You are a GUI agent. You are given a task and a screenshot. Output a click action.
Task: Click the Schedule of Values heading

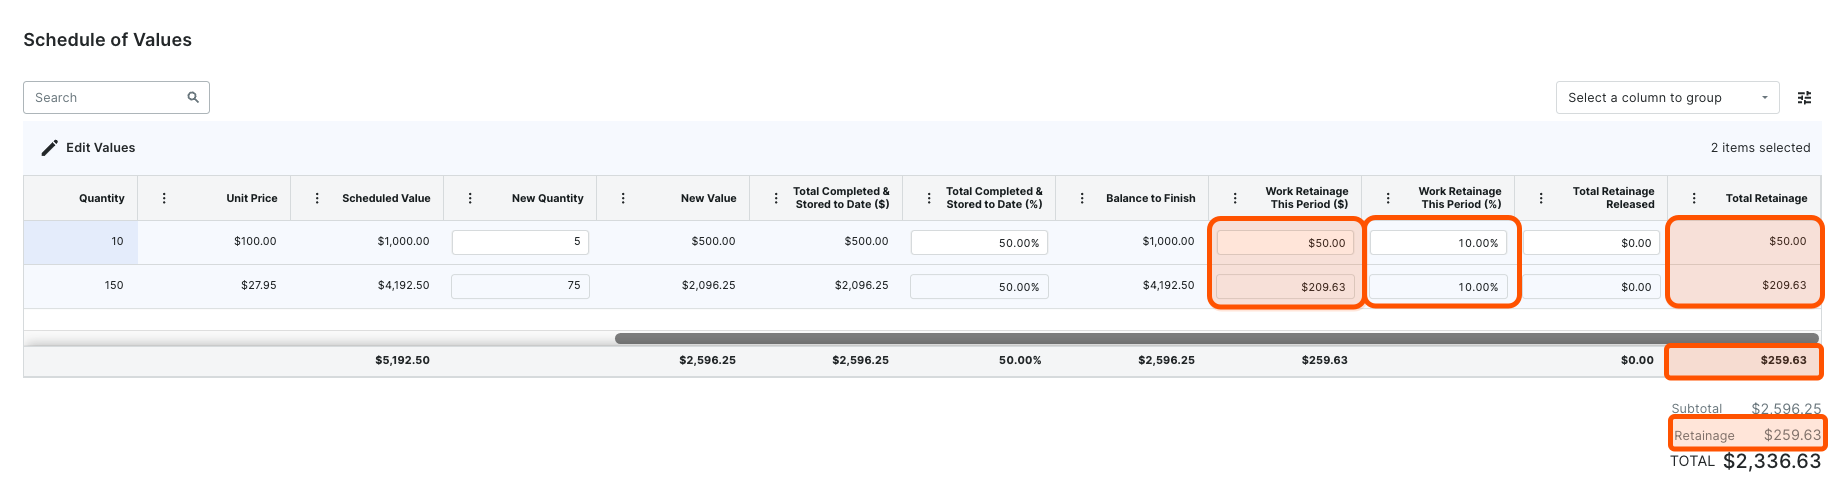pos(107,40)
